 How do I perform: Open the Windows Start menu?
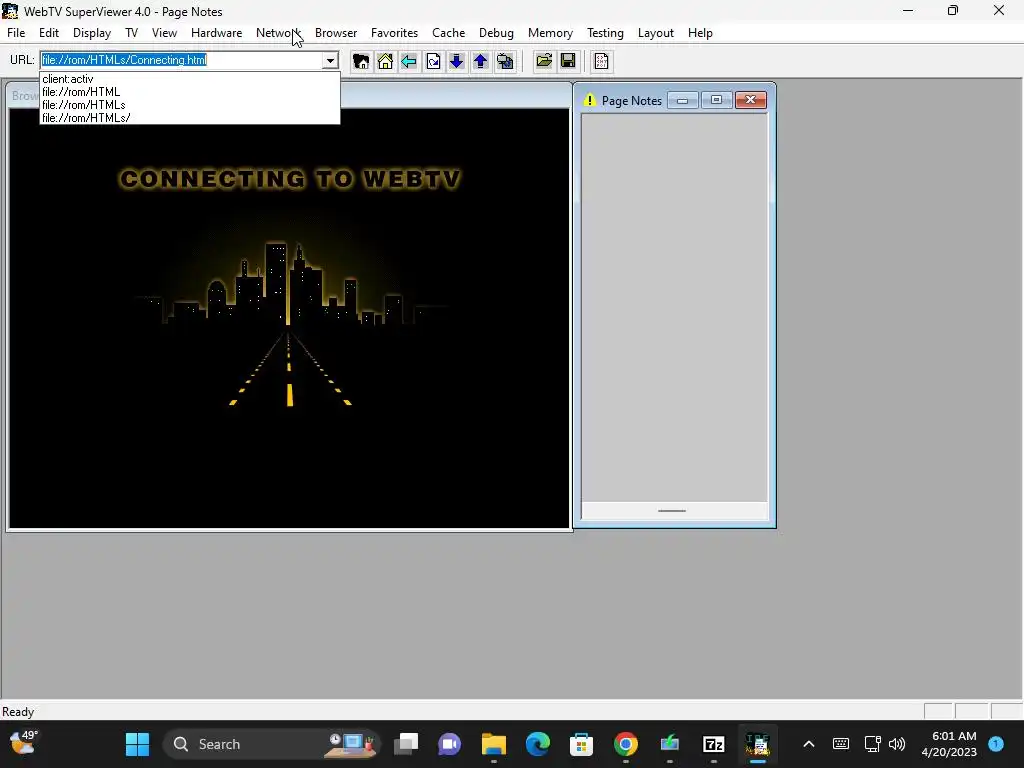(137, 744)
